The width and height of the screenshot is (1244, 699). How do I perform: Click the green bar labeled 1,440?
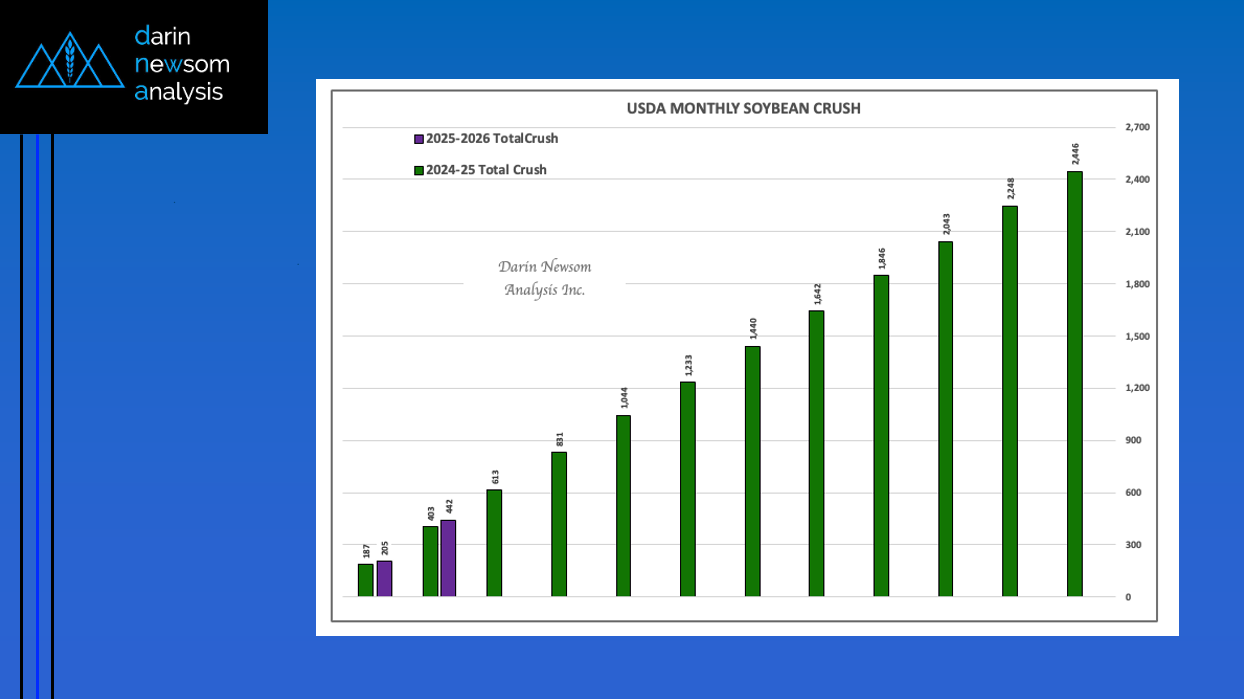tap(752, 471)
